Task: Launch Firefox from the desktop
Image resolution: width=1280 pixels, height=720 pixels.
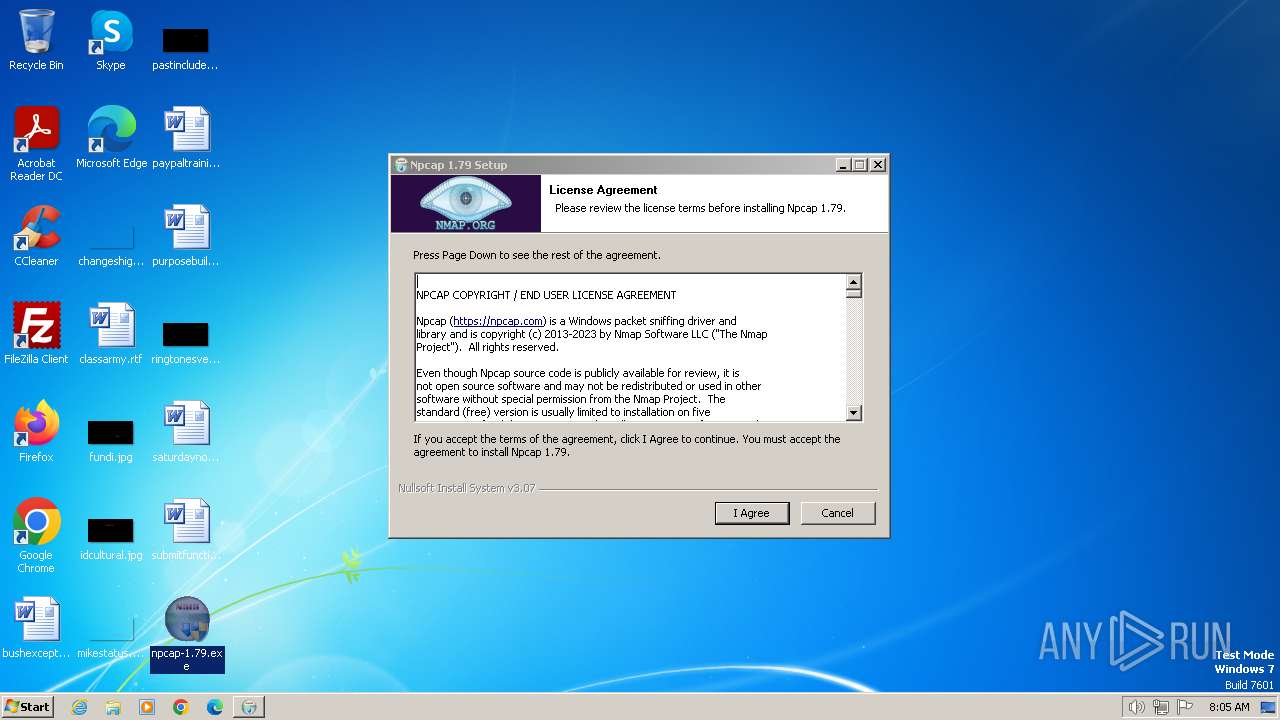Action: pyautogui.click(x=36, y=432)
